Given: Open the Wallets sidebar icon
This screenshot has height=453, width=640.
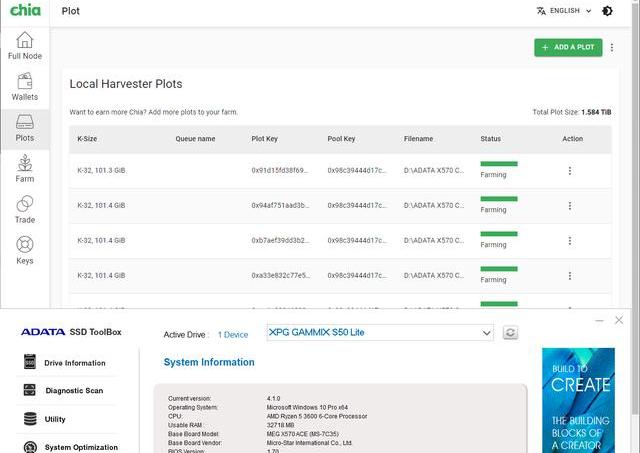Looking at the screenshot, I should [24, 87].
